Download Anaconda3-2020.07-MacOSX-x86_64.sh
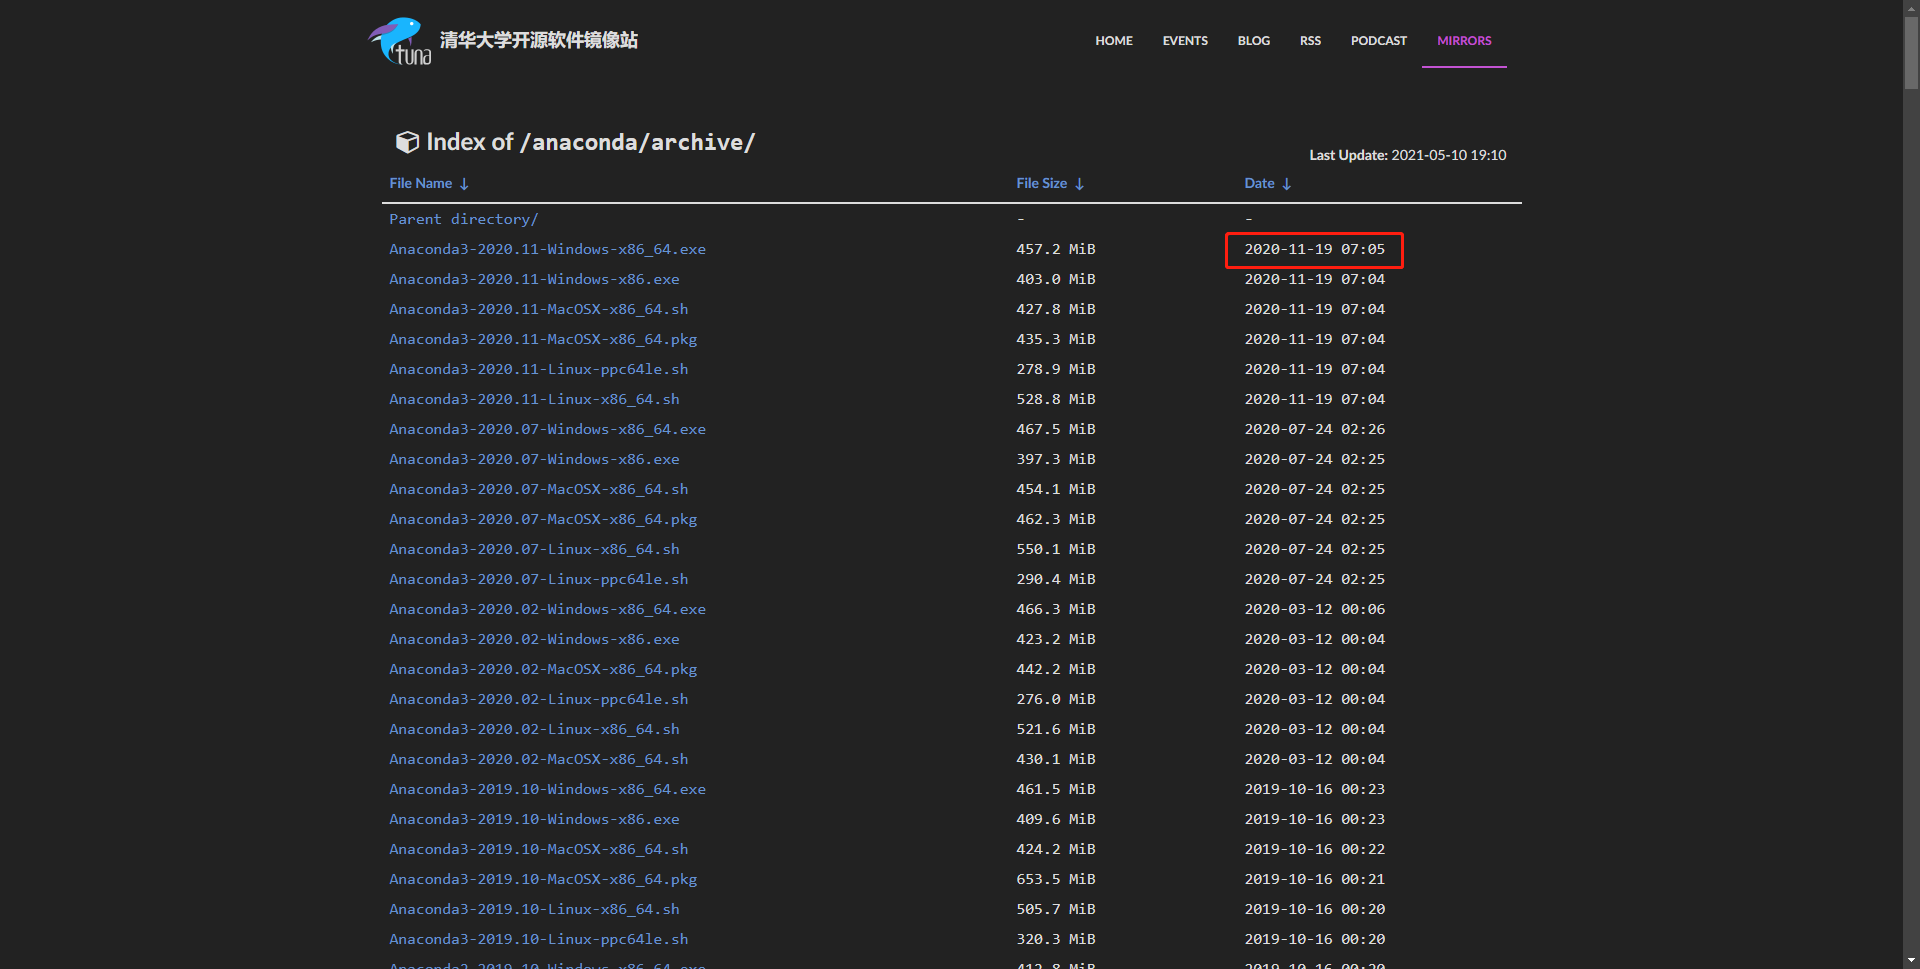1920x969 pixels. pyautogui.click(x=538, y=489)
